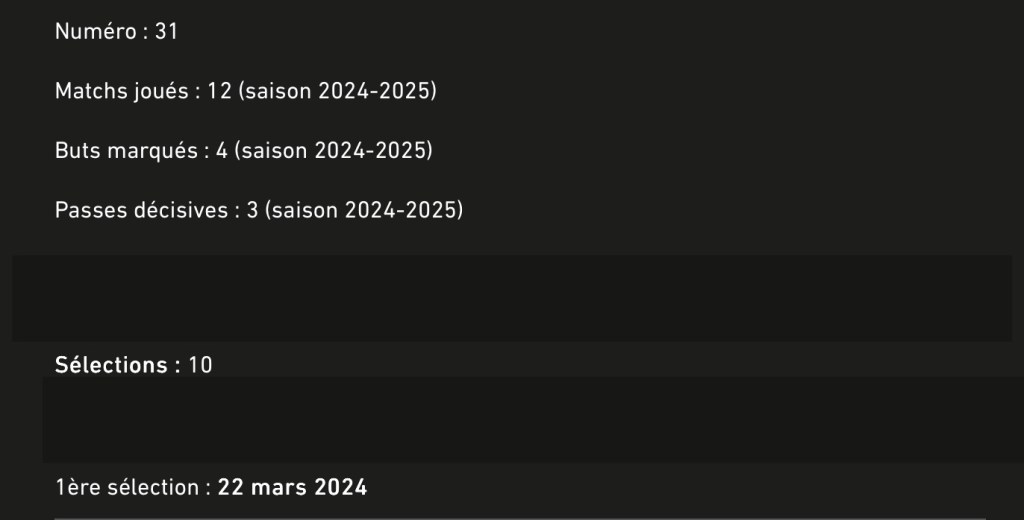Click the empty dark panel below Sélections
The width and height of the screenshot is (1024, 520).
point(530,418)
